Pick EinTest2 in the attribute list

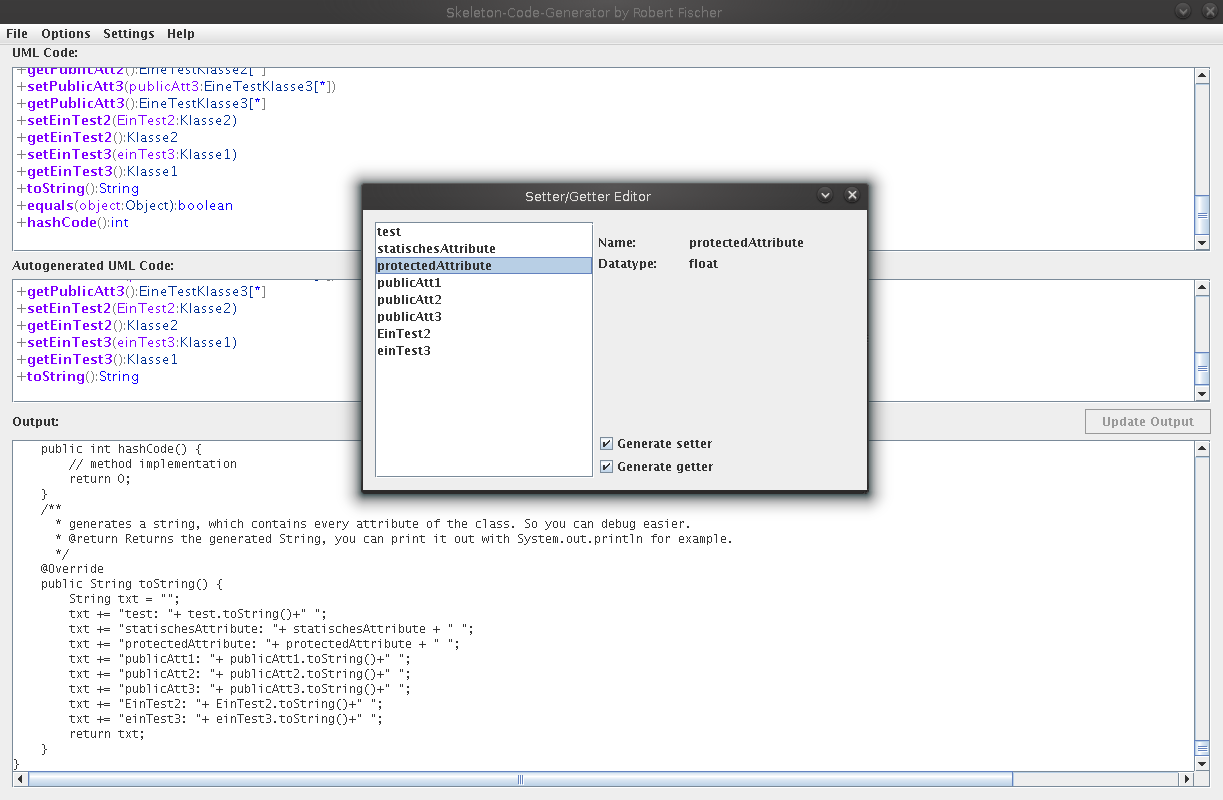(x=404, y=334)
